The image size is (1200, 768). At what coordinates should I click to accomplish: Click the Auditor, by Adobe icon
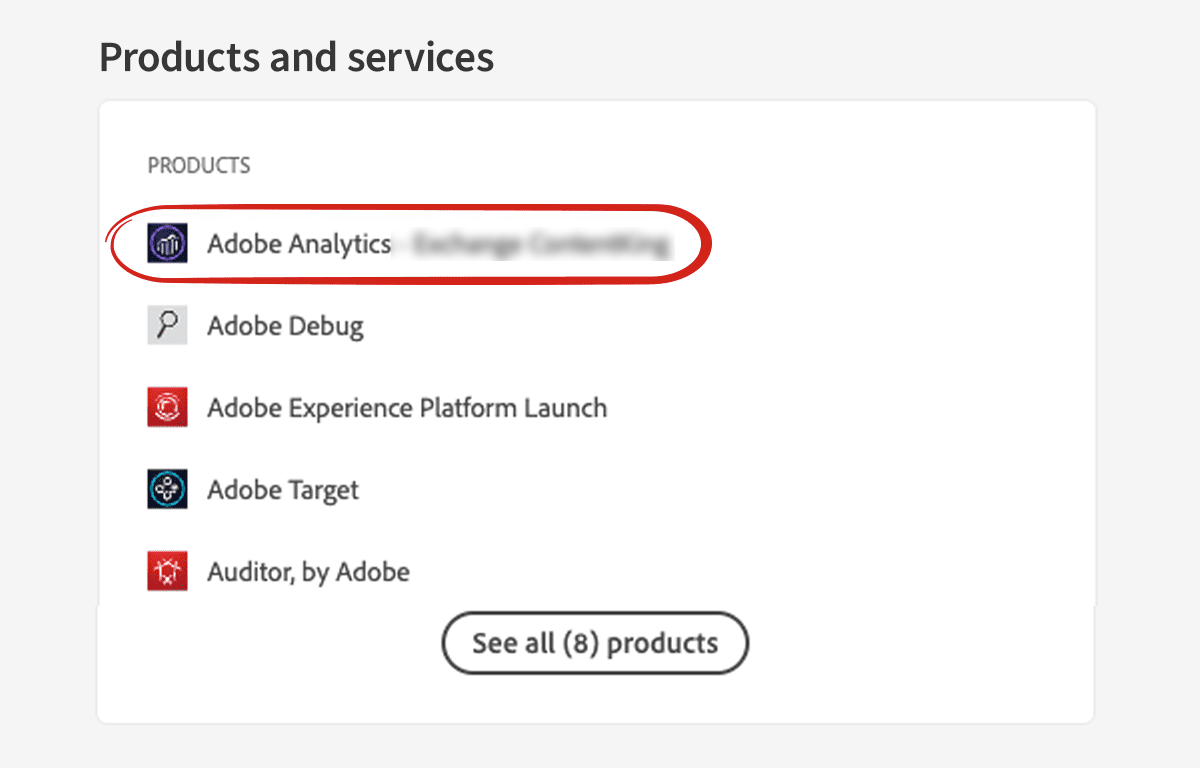pos(167,571)
